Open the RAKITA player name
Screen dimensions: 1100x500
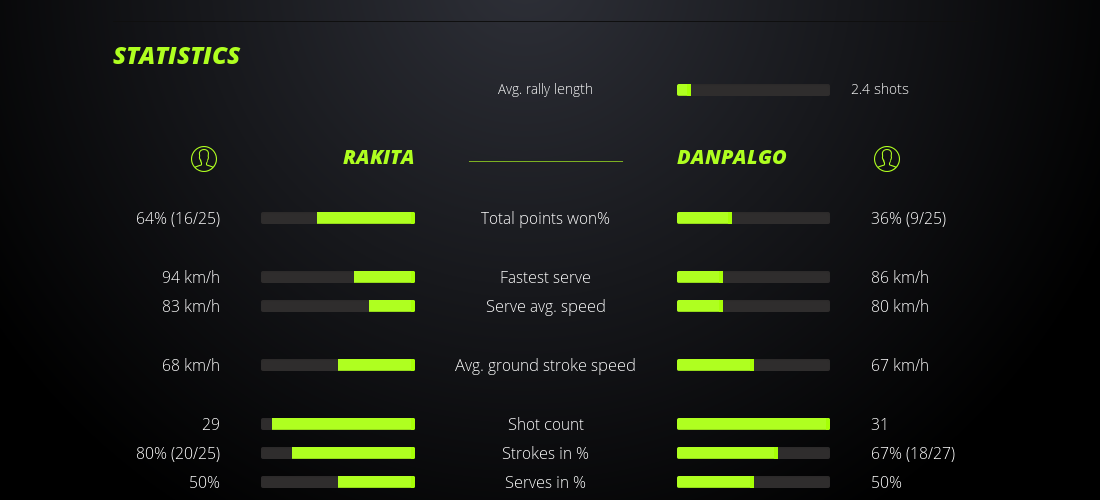[378, 157]
